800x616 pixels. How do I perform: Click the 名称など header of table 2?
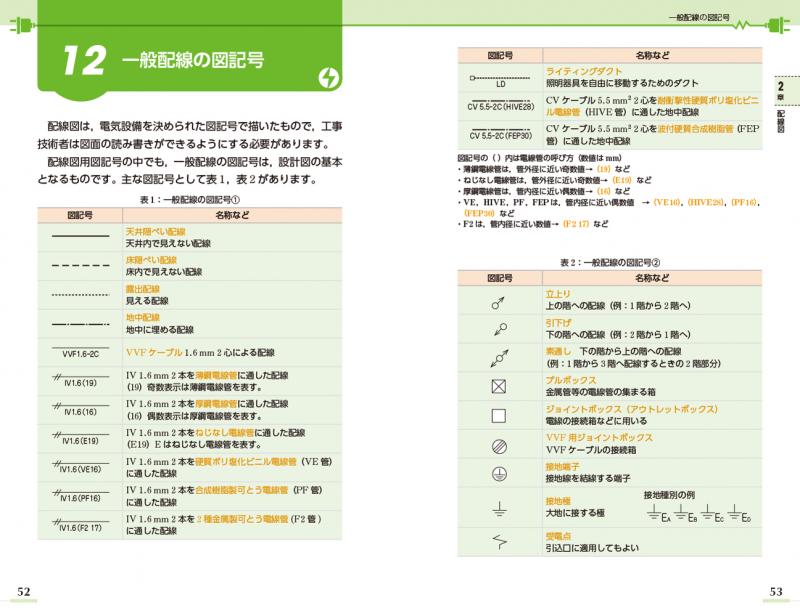pyautogui.click(x=652, y=278)
